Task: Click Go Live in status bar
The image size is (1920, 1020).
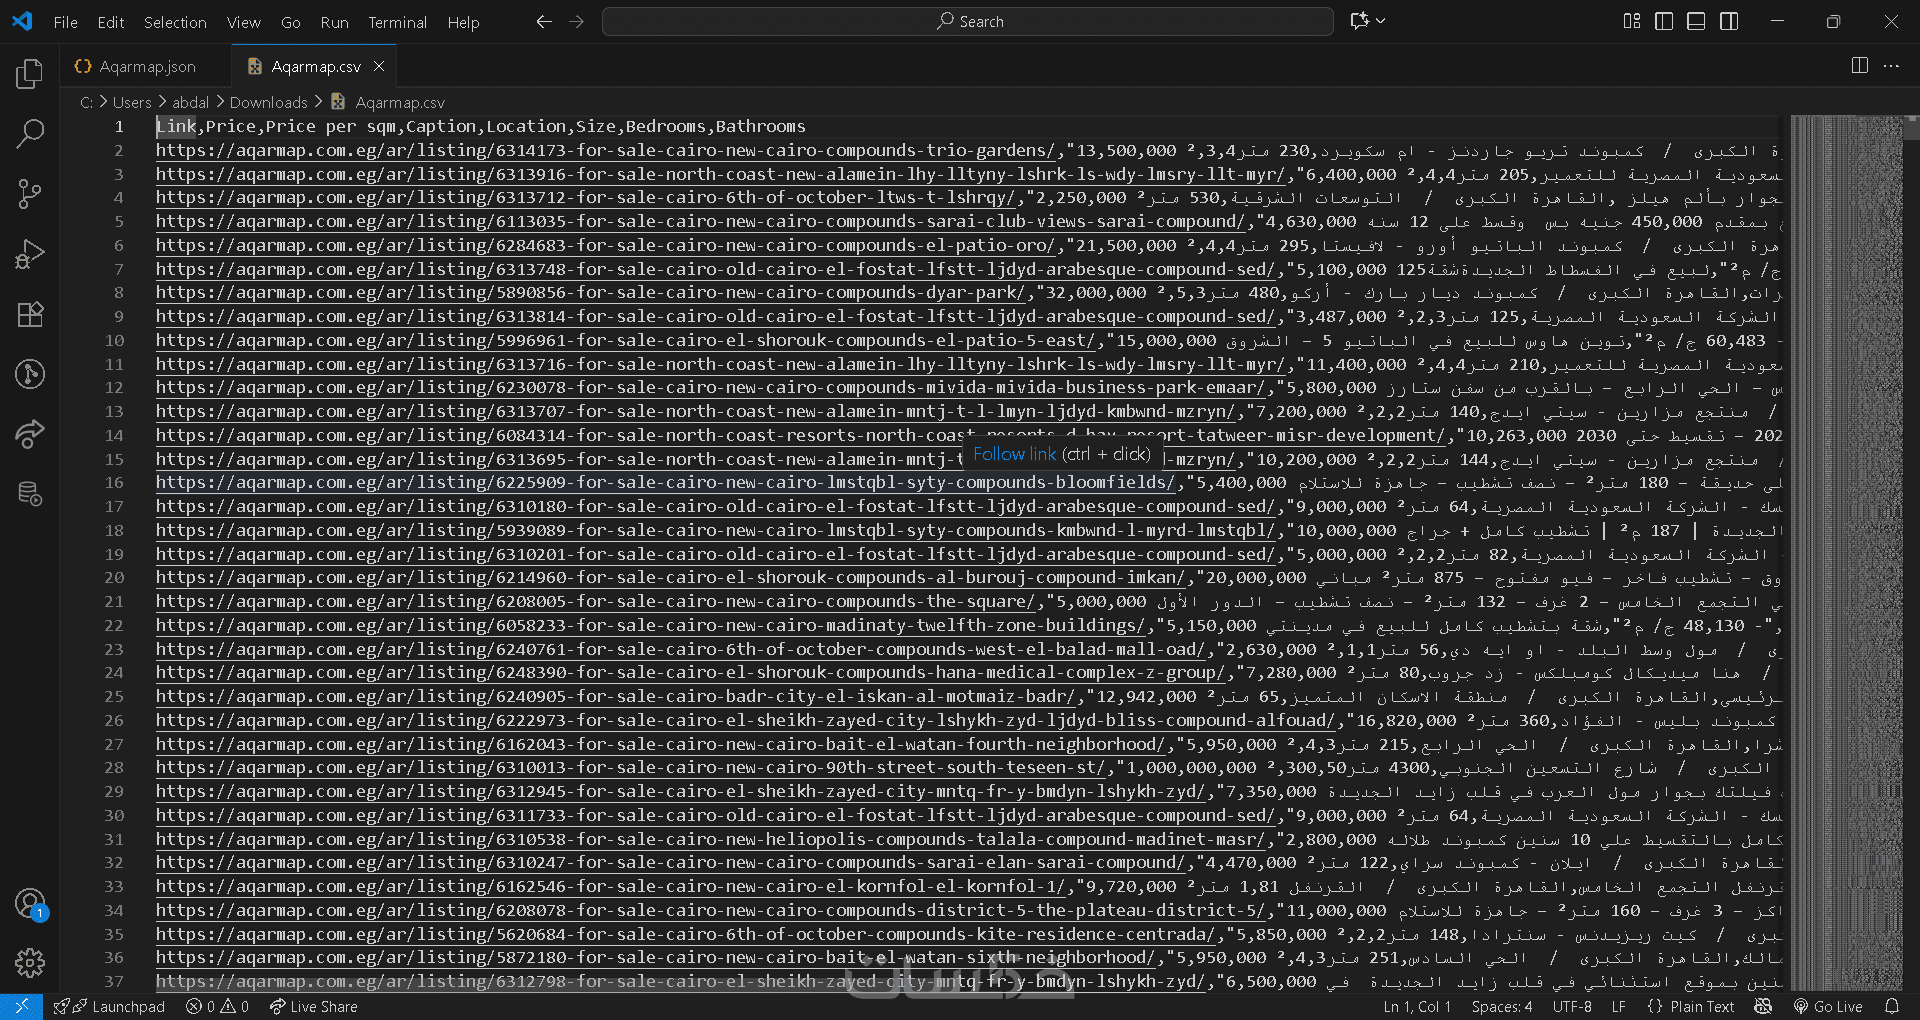Action: click(x=1828, y=1007)
